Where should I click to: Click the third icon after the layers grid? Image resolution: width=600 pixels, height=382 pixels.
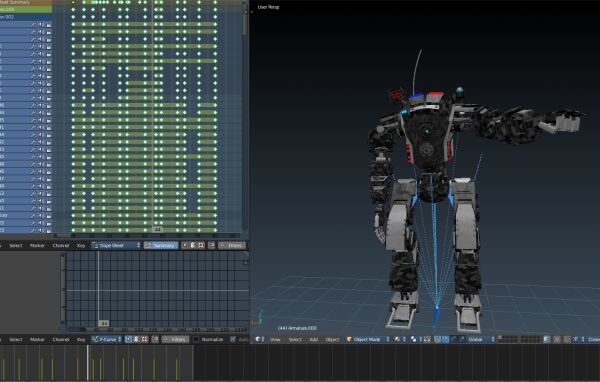(x=567, y=340)
